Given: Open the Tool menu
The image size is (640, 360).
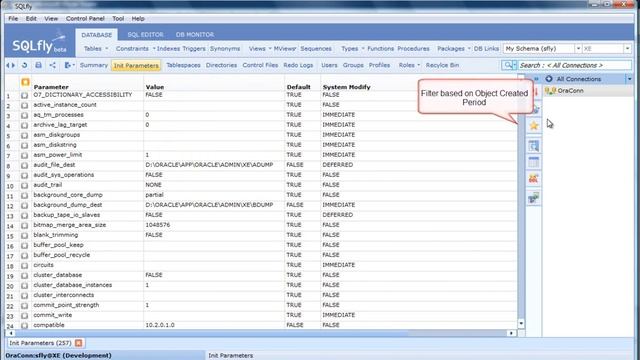Looking at the screenshot, I should tap(118, 18).
